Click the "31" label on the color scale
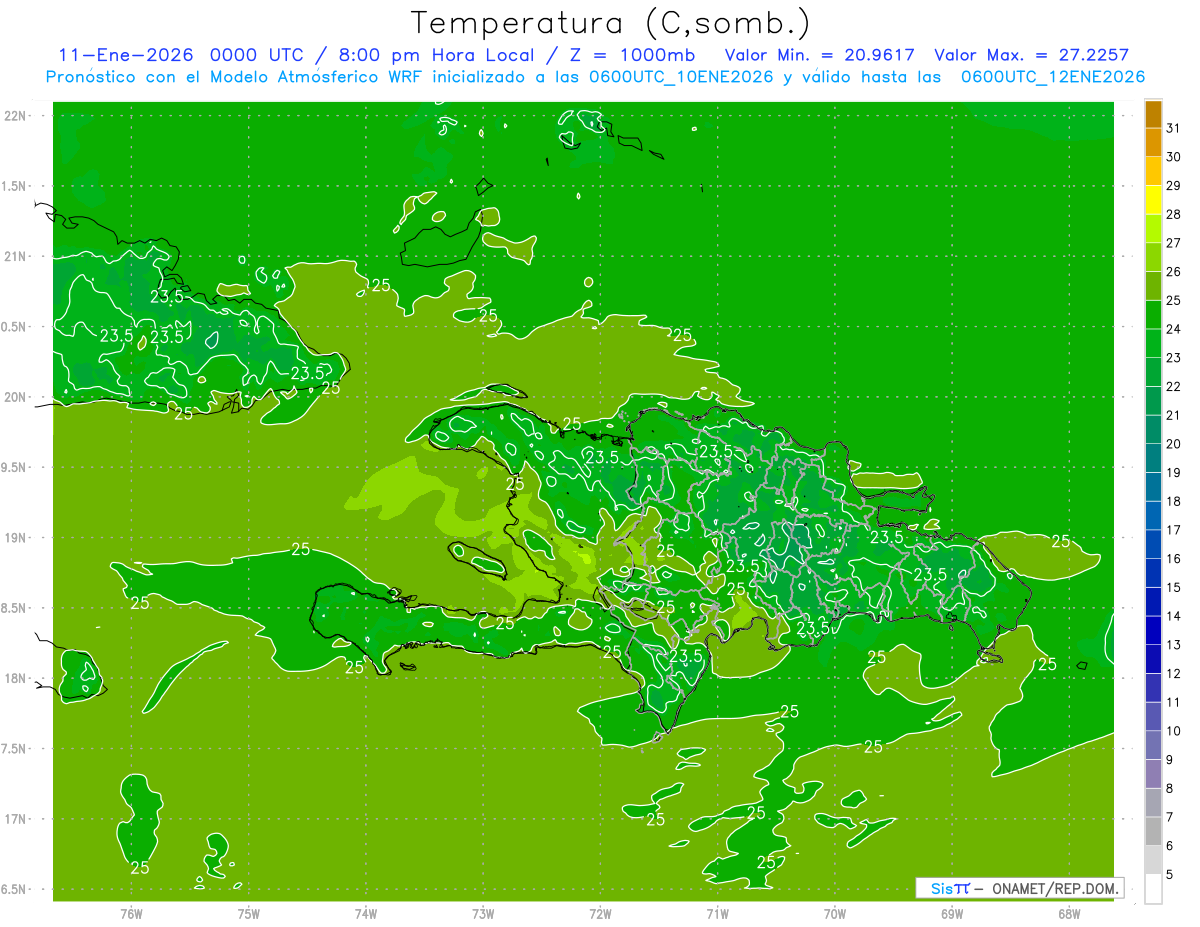 click(x=1174, y=128)
